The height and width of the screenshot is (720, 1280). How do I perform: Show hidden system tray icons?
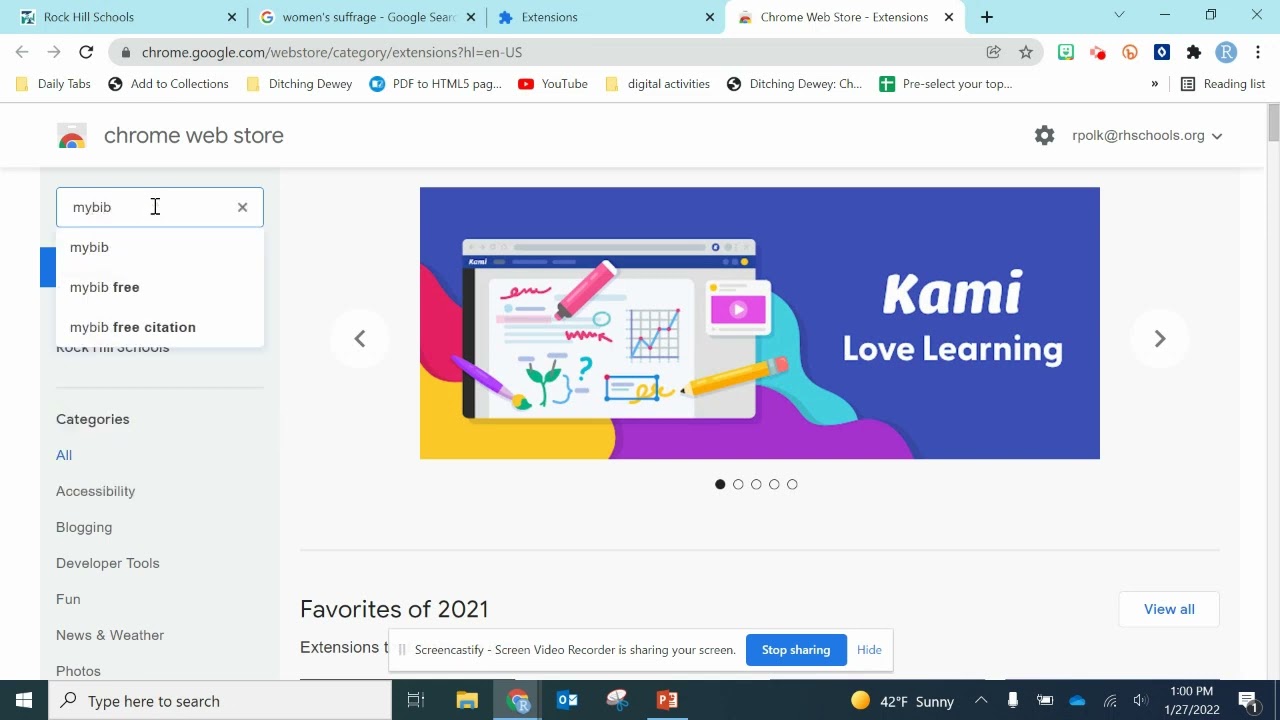click(x=981, y=701)
